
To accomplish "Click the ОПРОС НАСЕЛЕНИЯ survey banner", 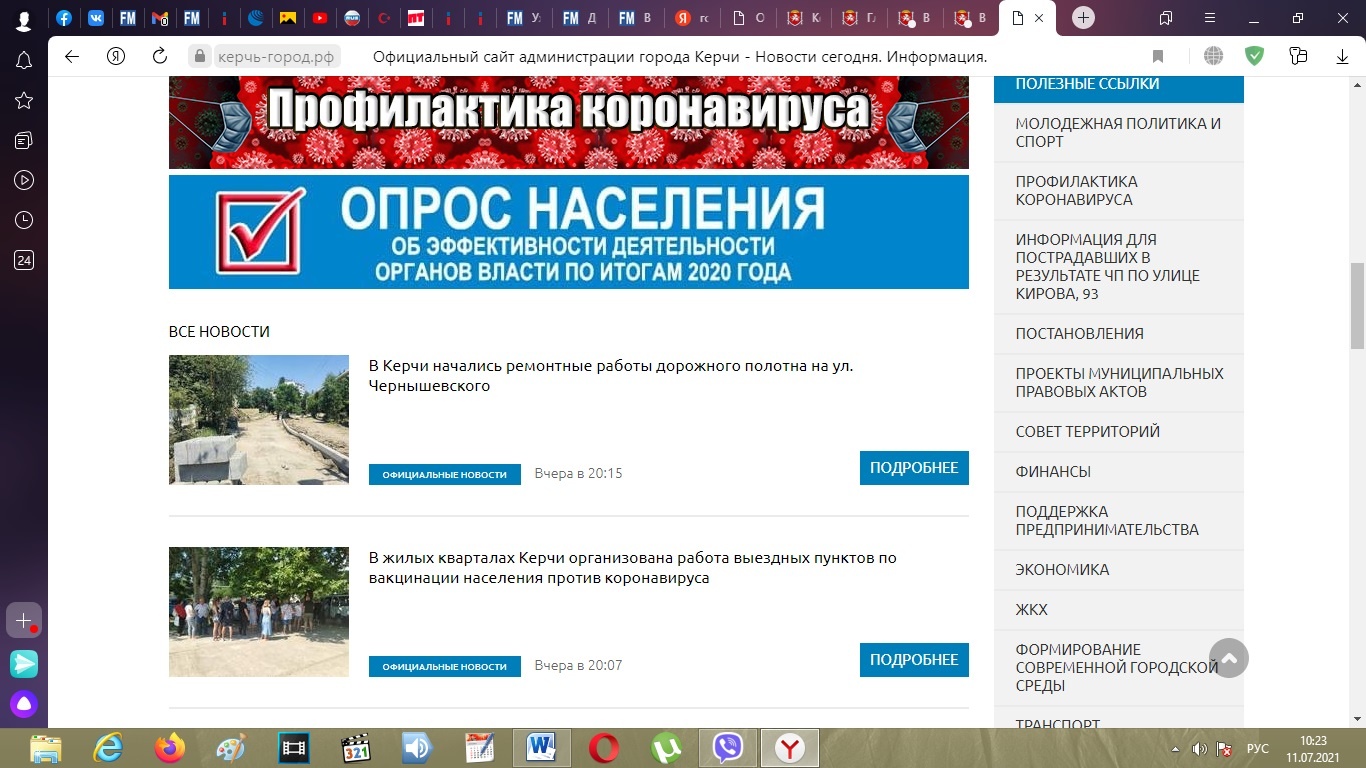I will tap(568, 232).
